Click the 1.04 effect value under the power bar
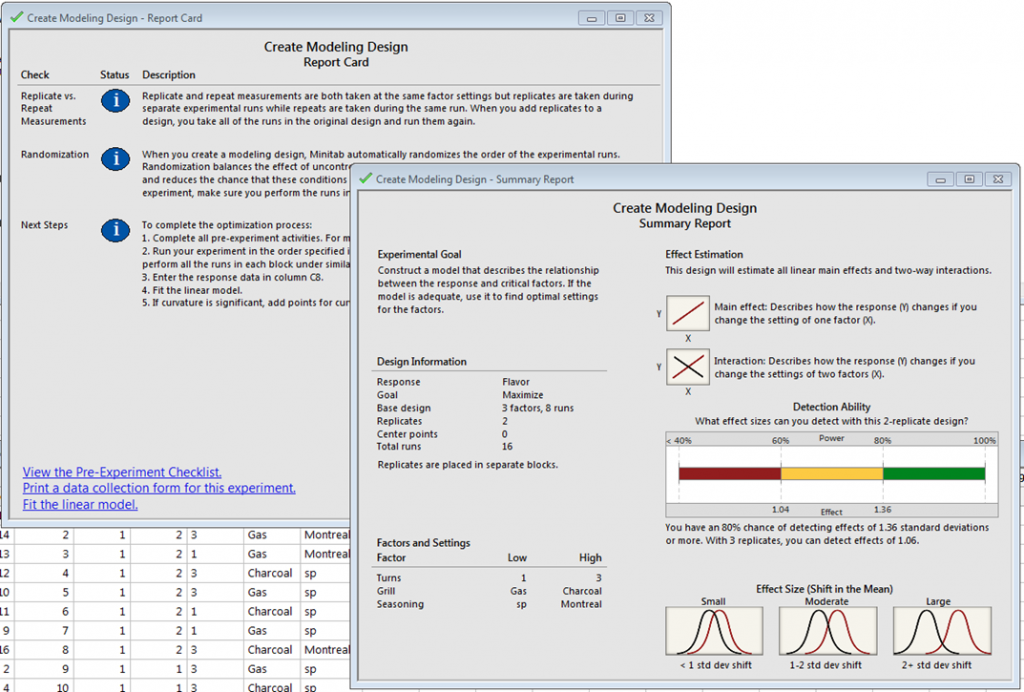The height and width of the screenshot is (692, 1024). pos(780,509)
